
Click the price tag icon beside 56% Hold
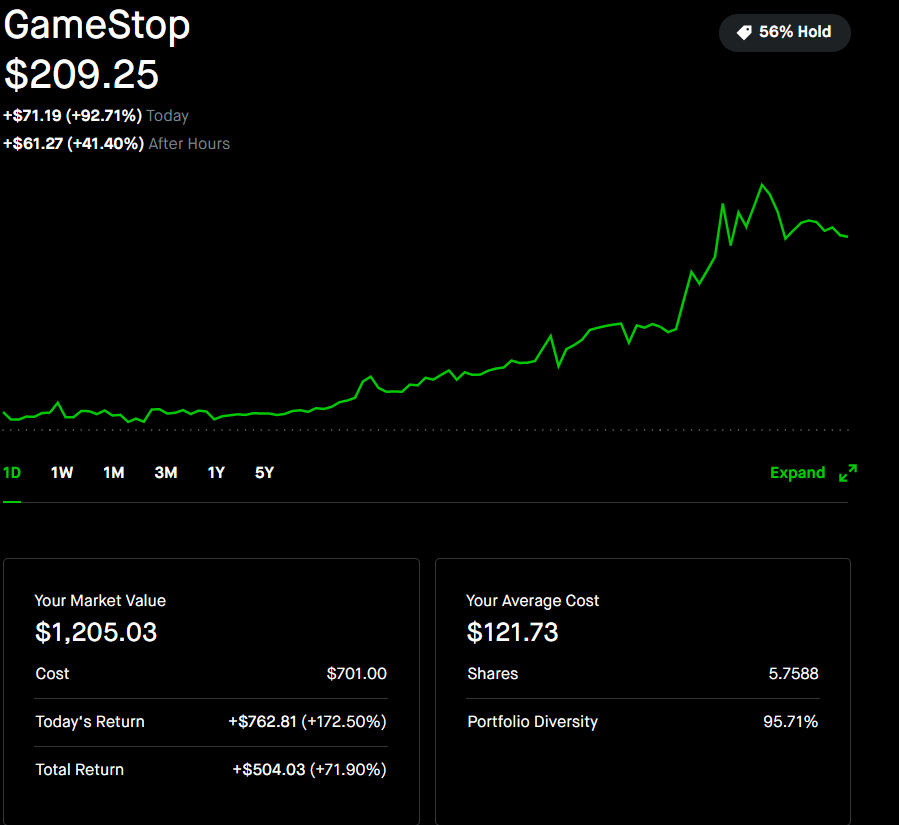tap(744, 32)
